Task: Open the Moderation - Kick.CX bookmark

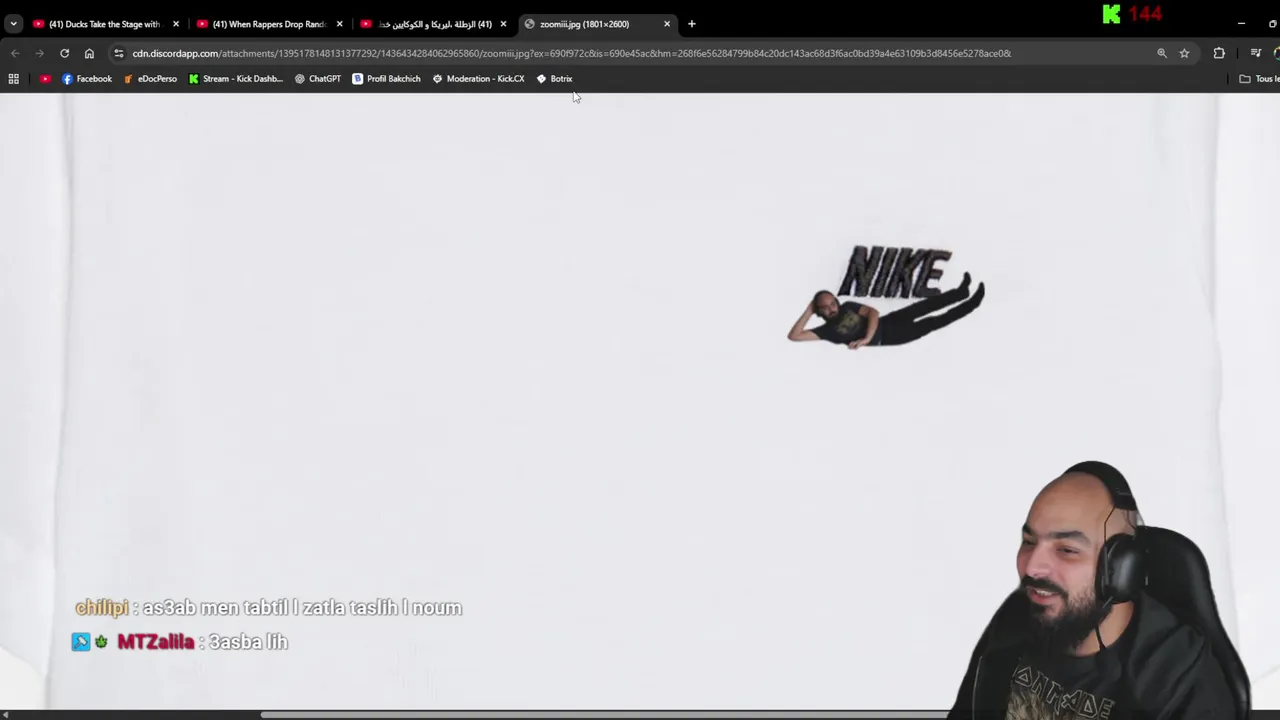Action: click(478, 78)
